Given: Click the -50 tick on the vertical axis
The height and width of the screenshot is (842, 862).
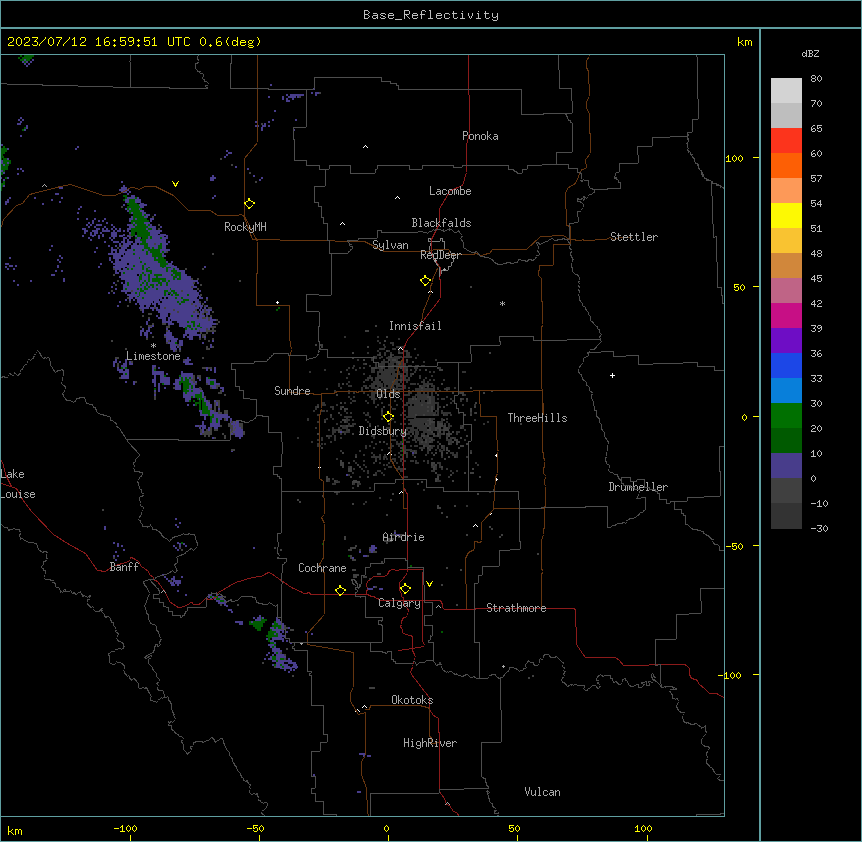Looking at the screenshot, I should 734,546.
